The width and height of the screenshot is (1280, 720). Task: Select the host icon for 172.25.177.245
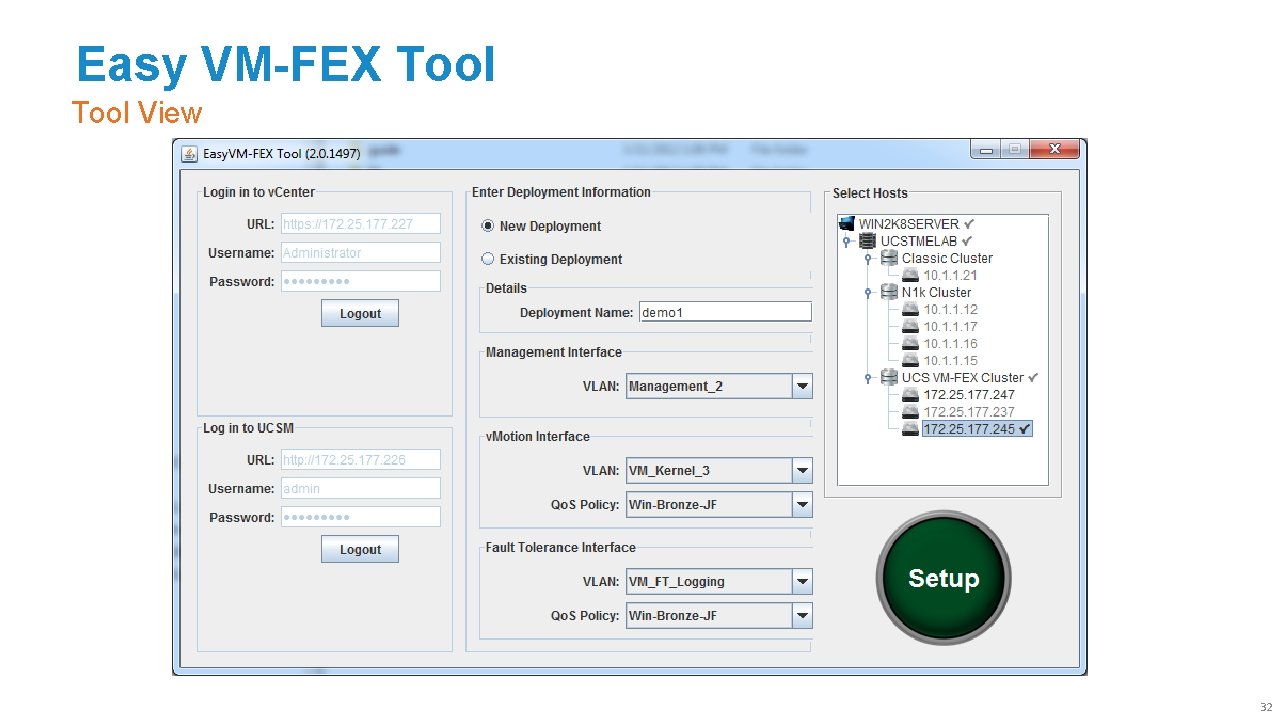point(910,428)
